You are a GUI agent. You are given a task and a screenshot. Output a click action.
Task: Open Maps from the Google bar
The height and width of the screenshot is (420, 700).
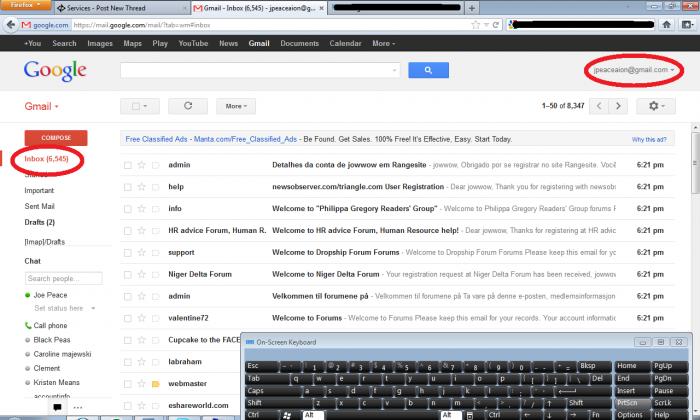coord(133,43)
